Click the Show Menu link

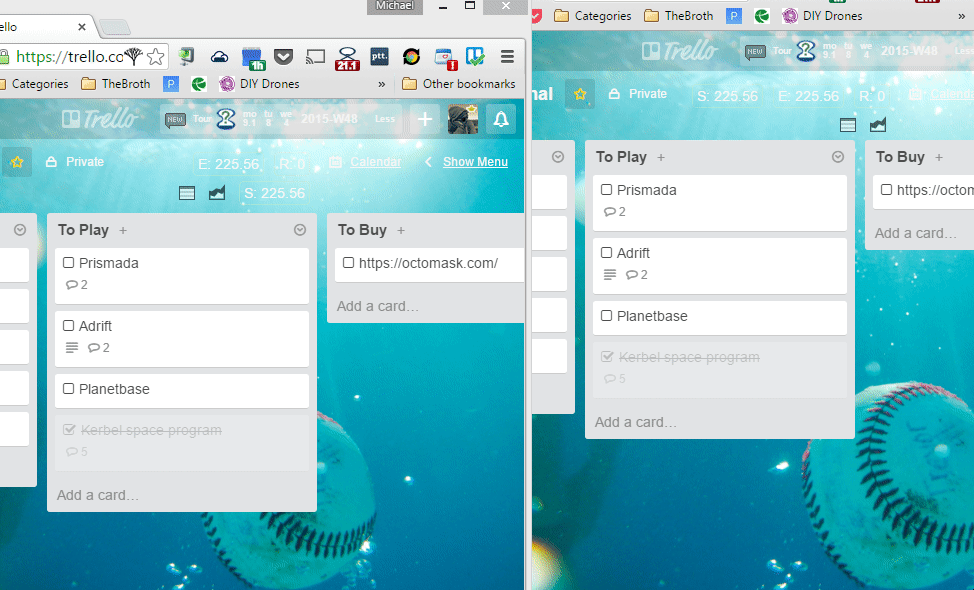point(474,162)
